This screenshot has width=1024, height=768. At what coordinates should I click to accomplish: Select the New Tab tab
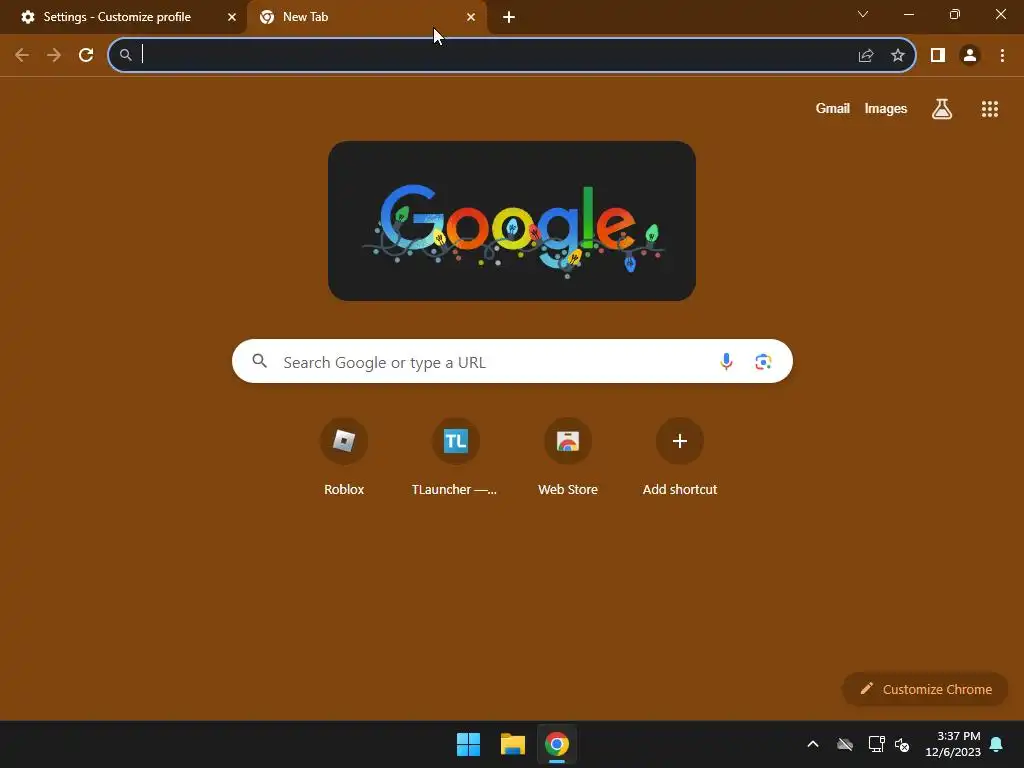coord(366,17)
